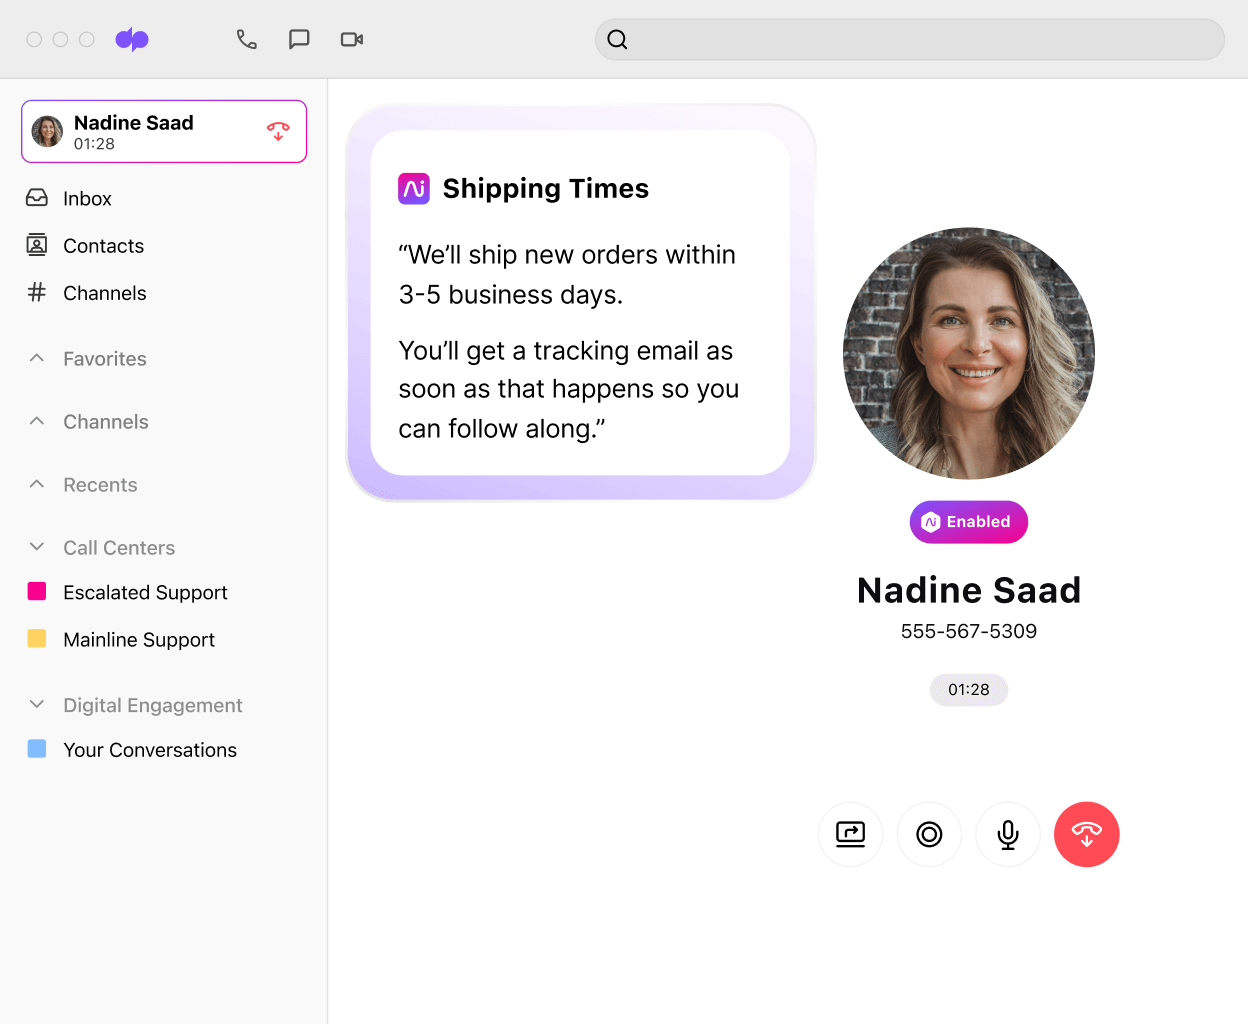Click the Dialpad logo in the top bar
The height and width of the screenshot is (1024, 1248).
pyautogui.click(x=132, y=39)
